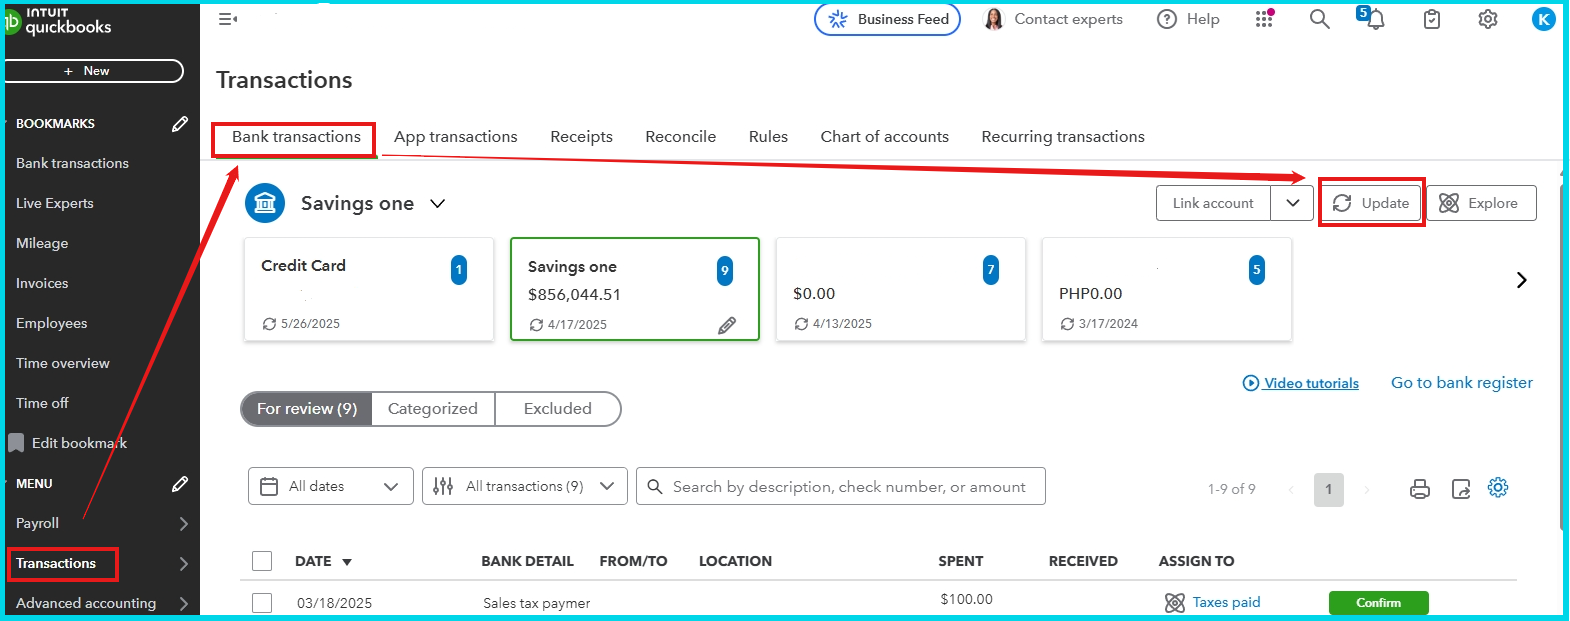The height and width of the screenshot is (621, 1570).
Task: Expand the All transactions (9) filter
Action: pos(525,487)
